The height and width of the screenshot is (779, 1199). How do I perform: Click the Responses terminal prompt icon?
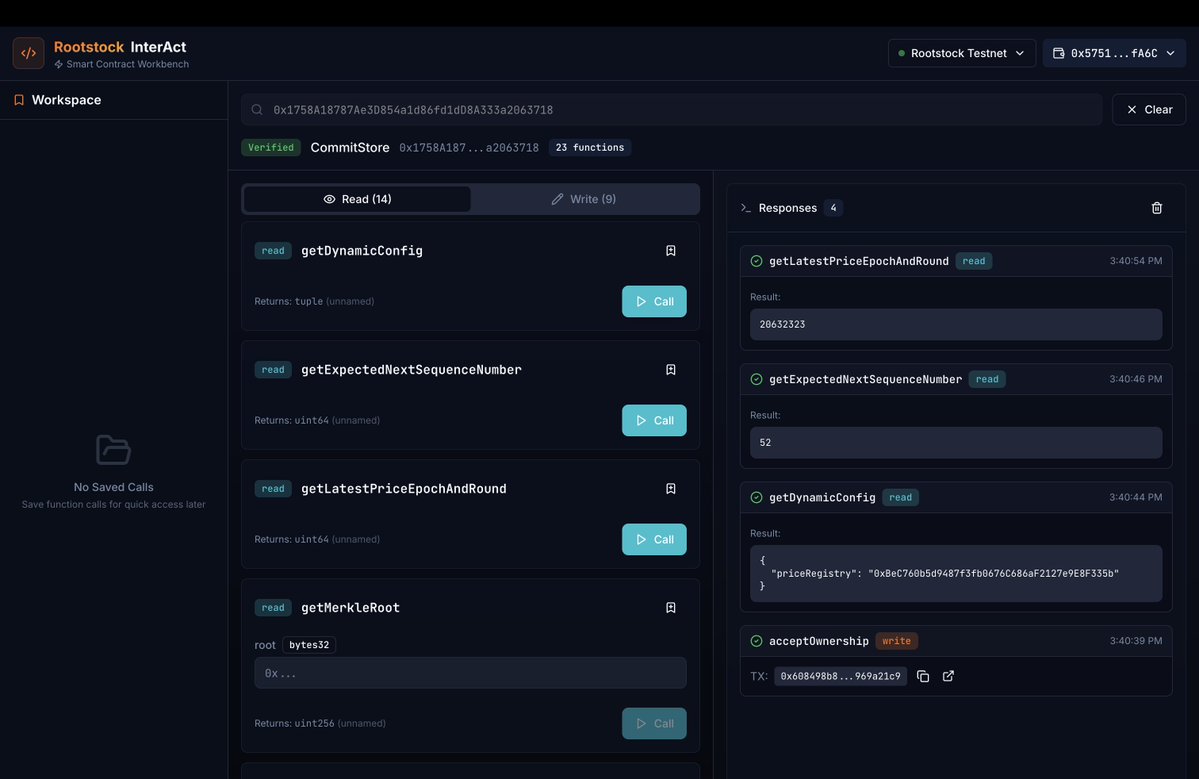click(x=746, y=208)
